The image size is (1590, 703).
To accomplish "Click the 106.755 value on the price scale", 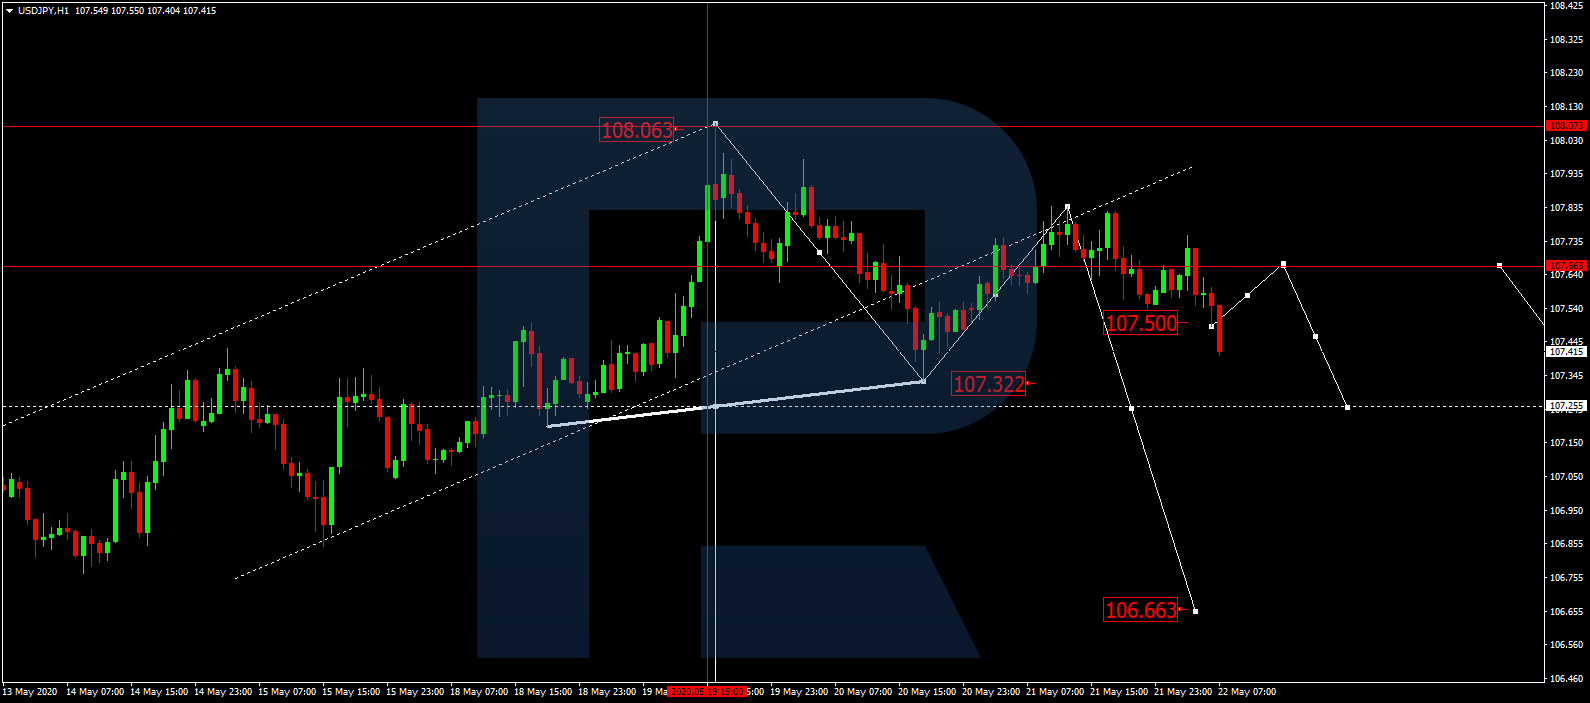I will [1566, 578].
